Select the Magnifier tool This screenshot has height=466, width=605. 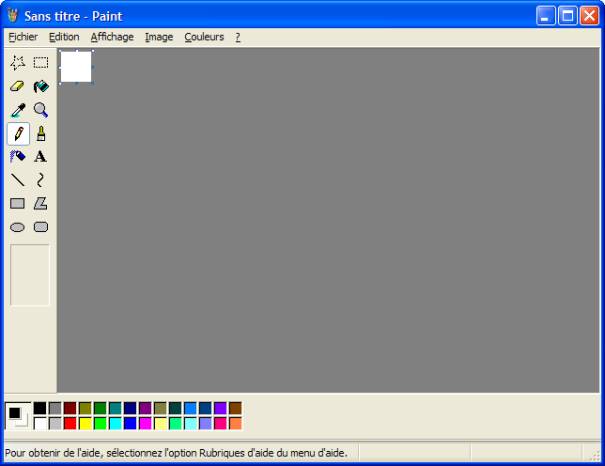click(41, 110)
